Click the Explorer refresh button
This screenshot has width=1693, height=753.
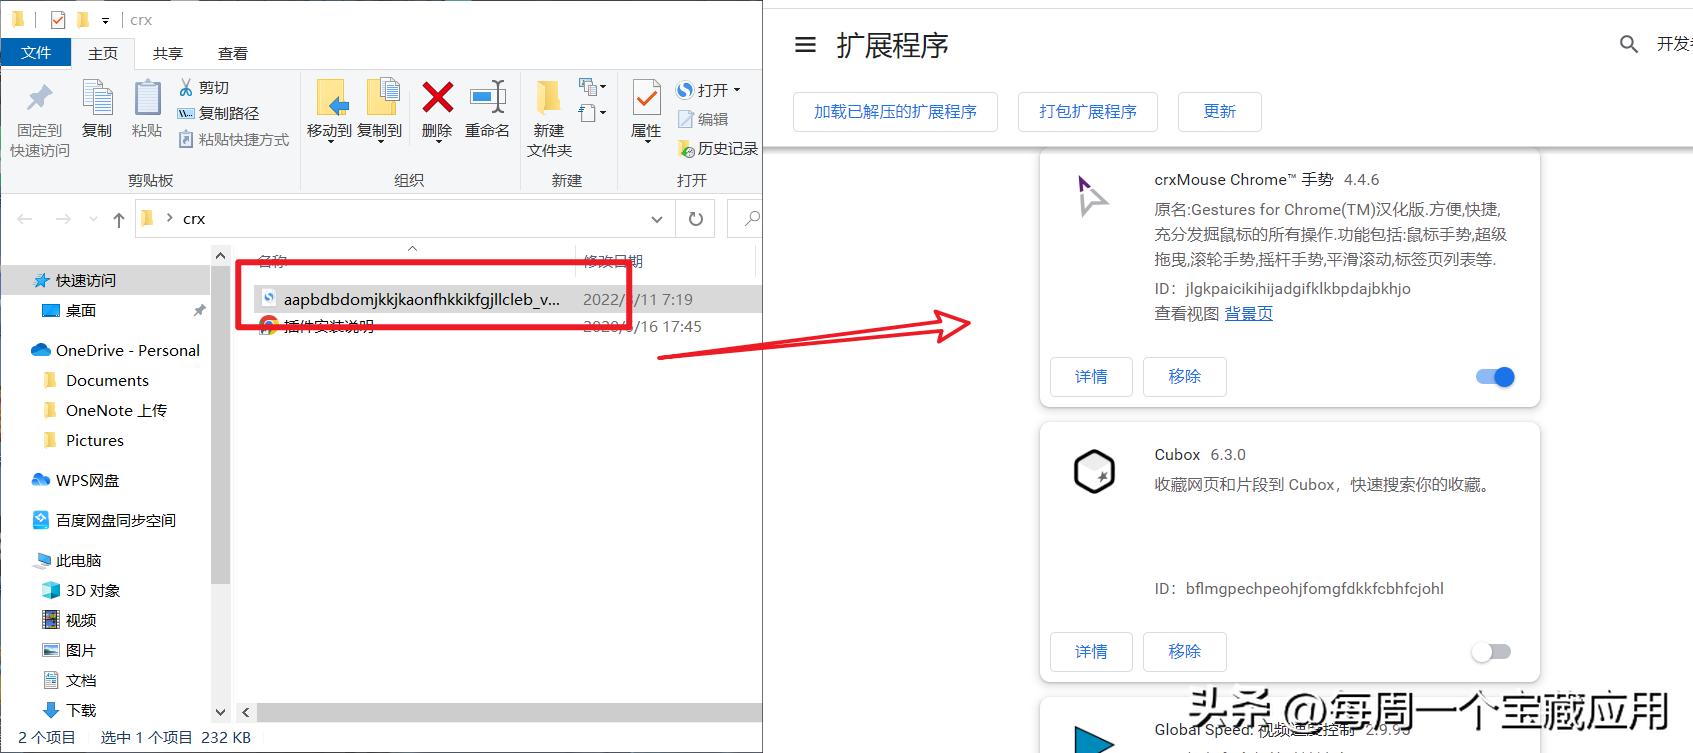(696, 219)
